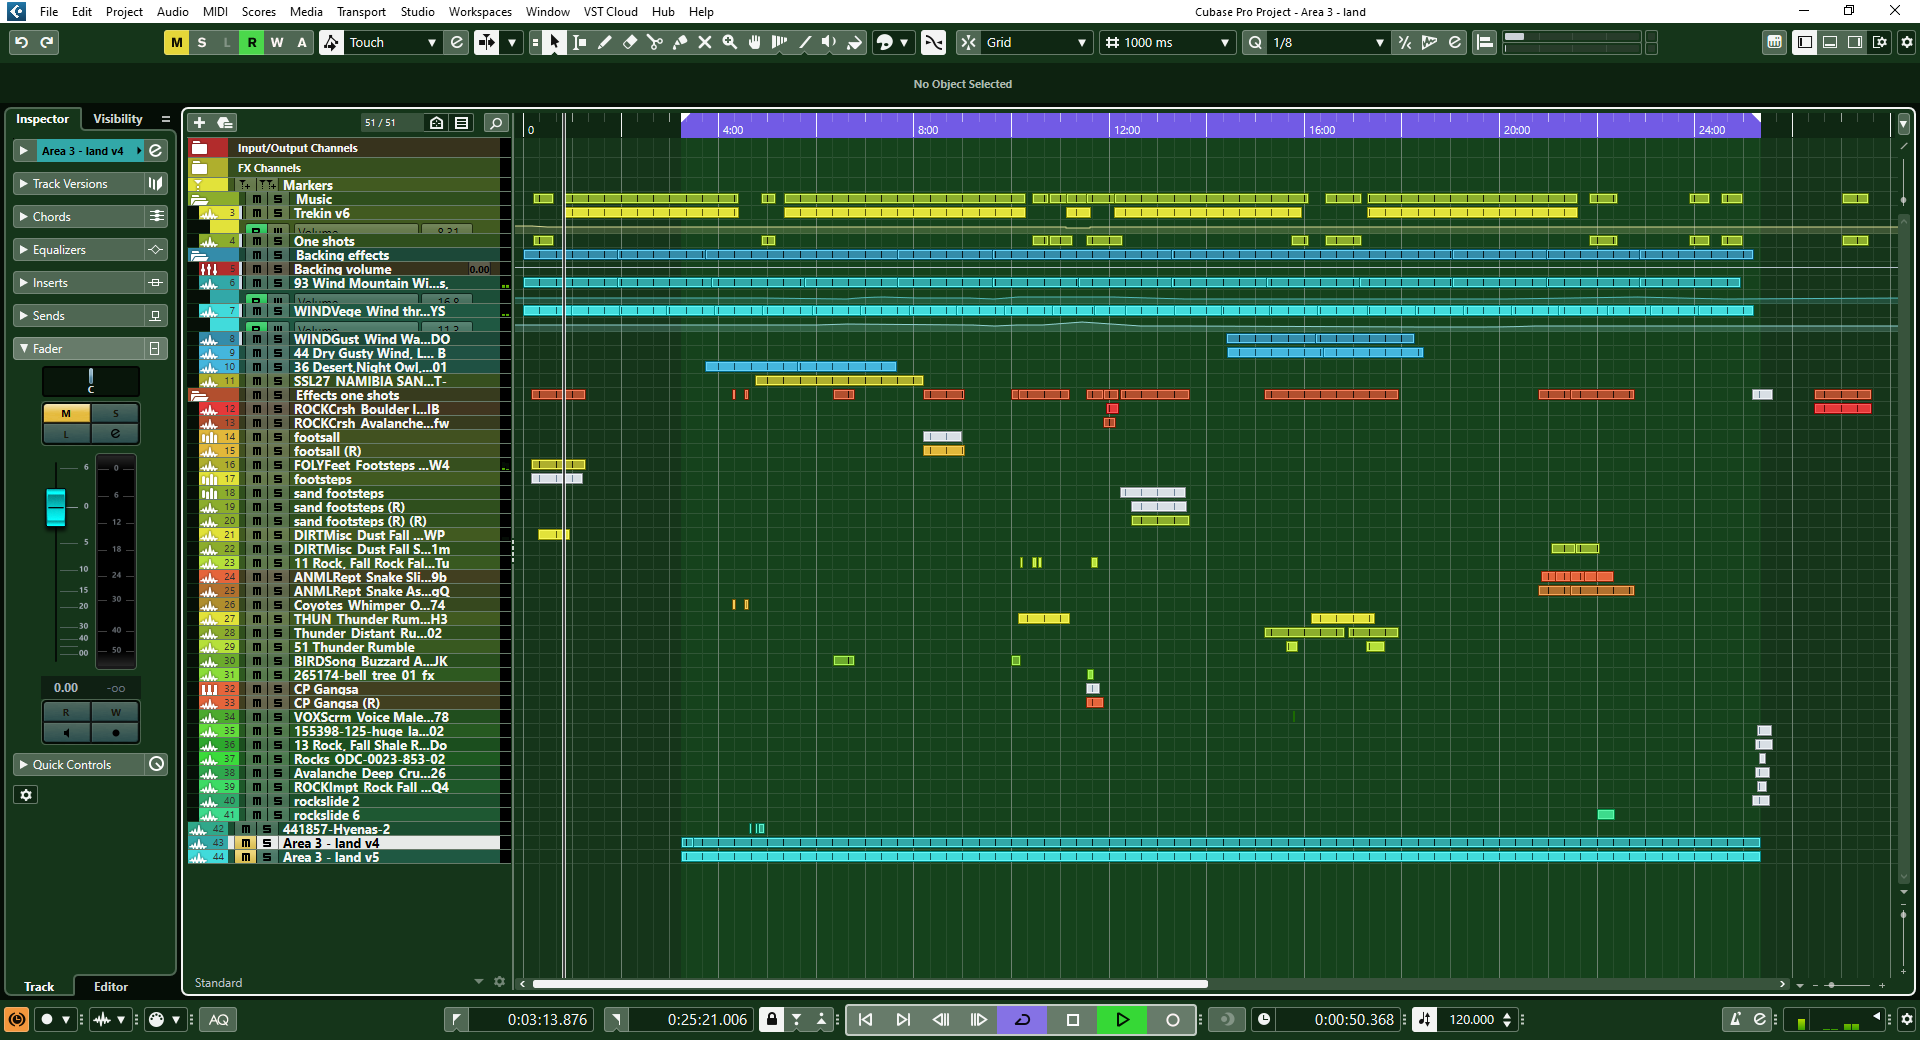This screenshot has width=1920, height=1040.
Task: Select the Draw pencil tool
Action: point(605,42)
